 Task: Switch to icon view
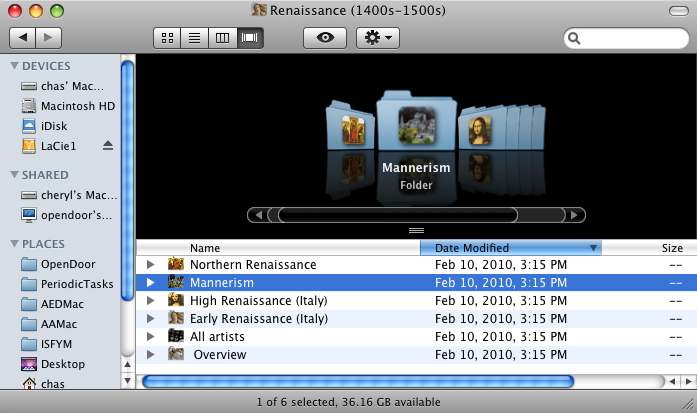point(167,38)
